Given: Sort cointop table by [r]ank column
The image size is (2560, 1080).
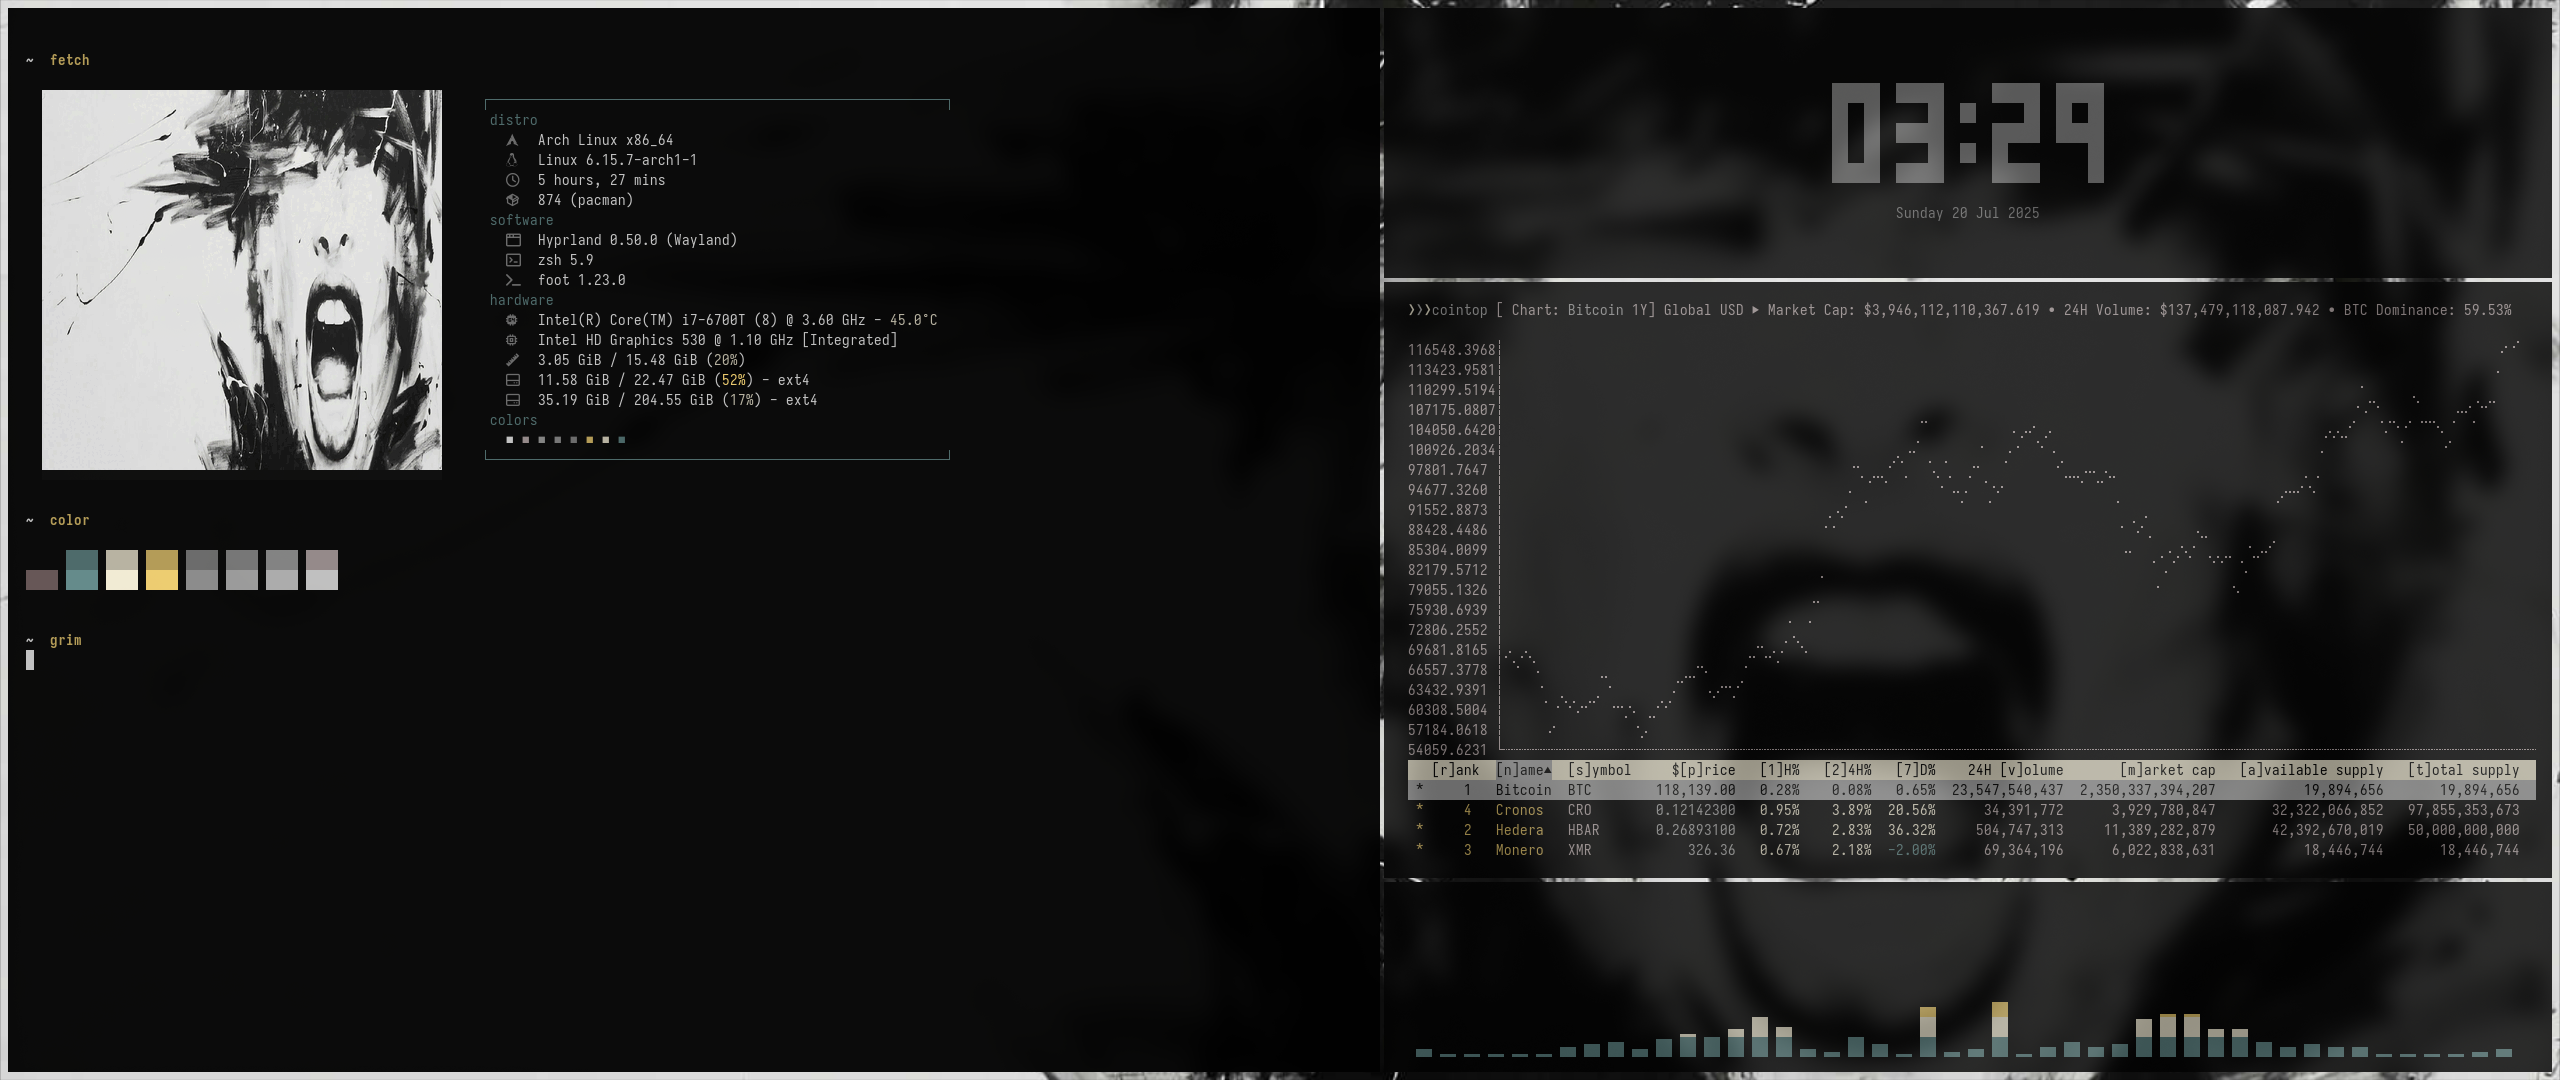Looking at the screenshot, I should (x=1455, y=770).
